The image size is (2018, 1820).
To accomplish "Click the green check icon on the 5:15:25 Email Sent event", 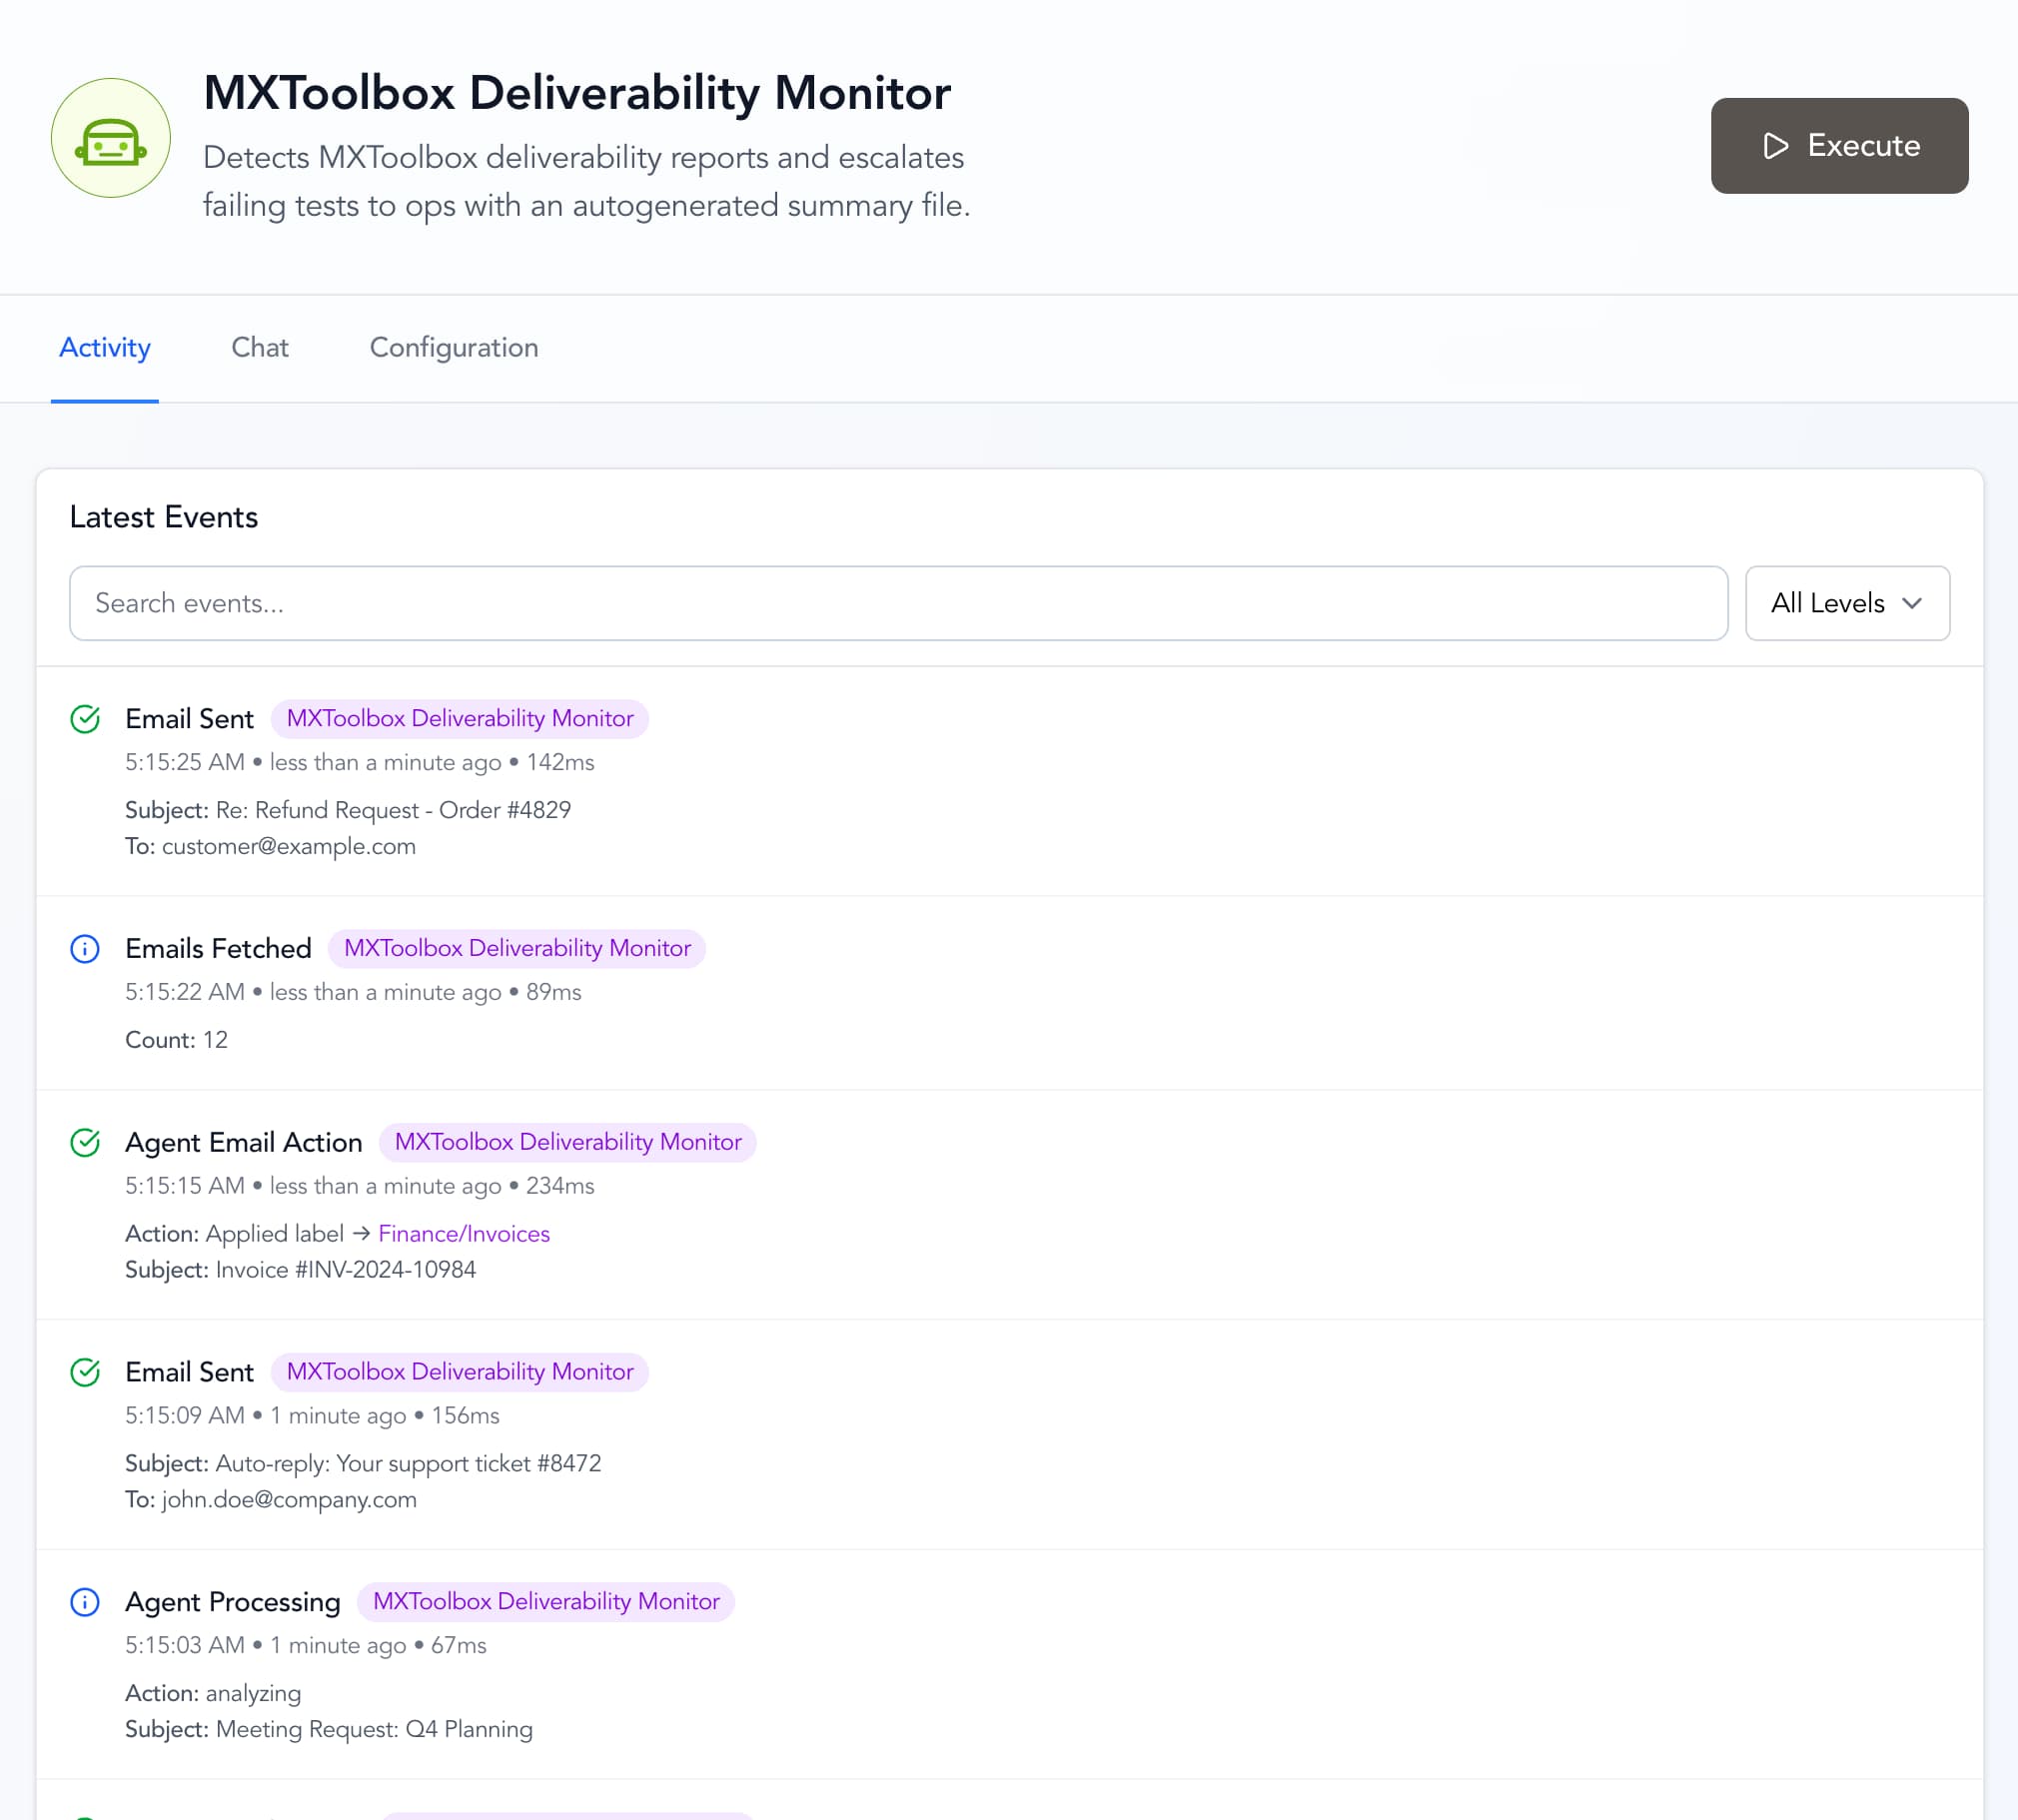I will click(85, 719).
